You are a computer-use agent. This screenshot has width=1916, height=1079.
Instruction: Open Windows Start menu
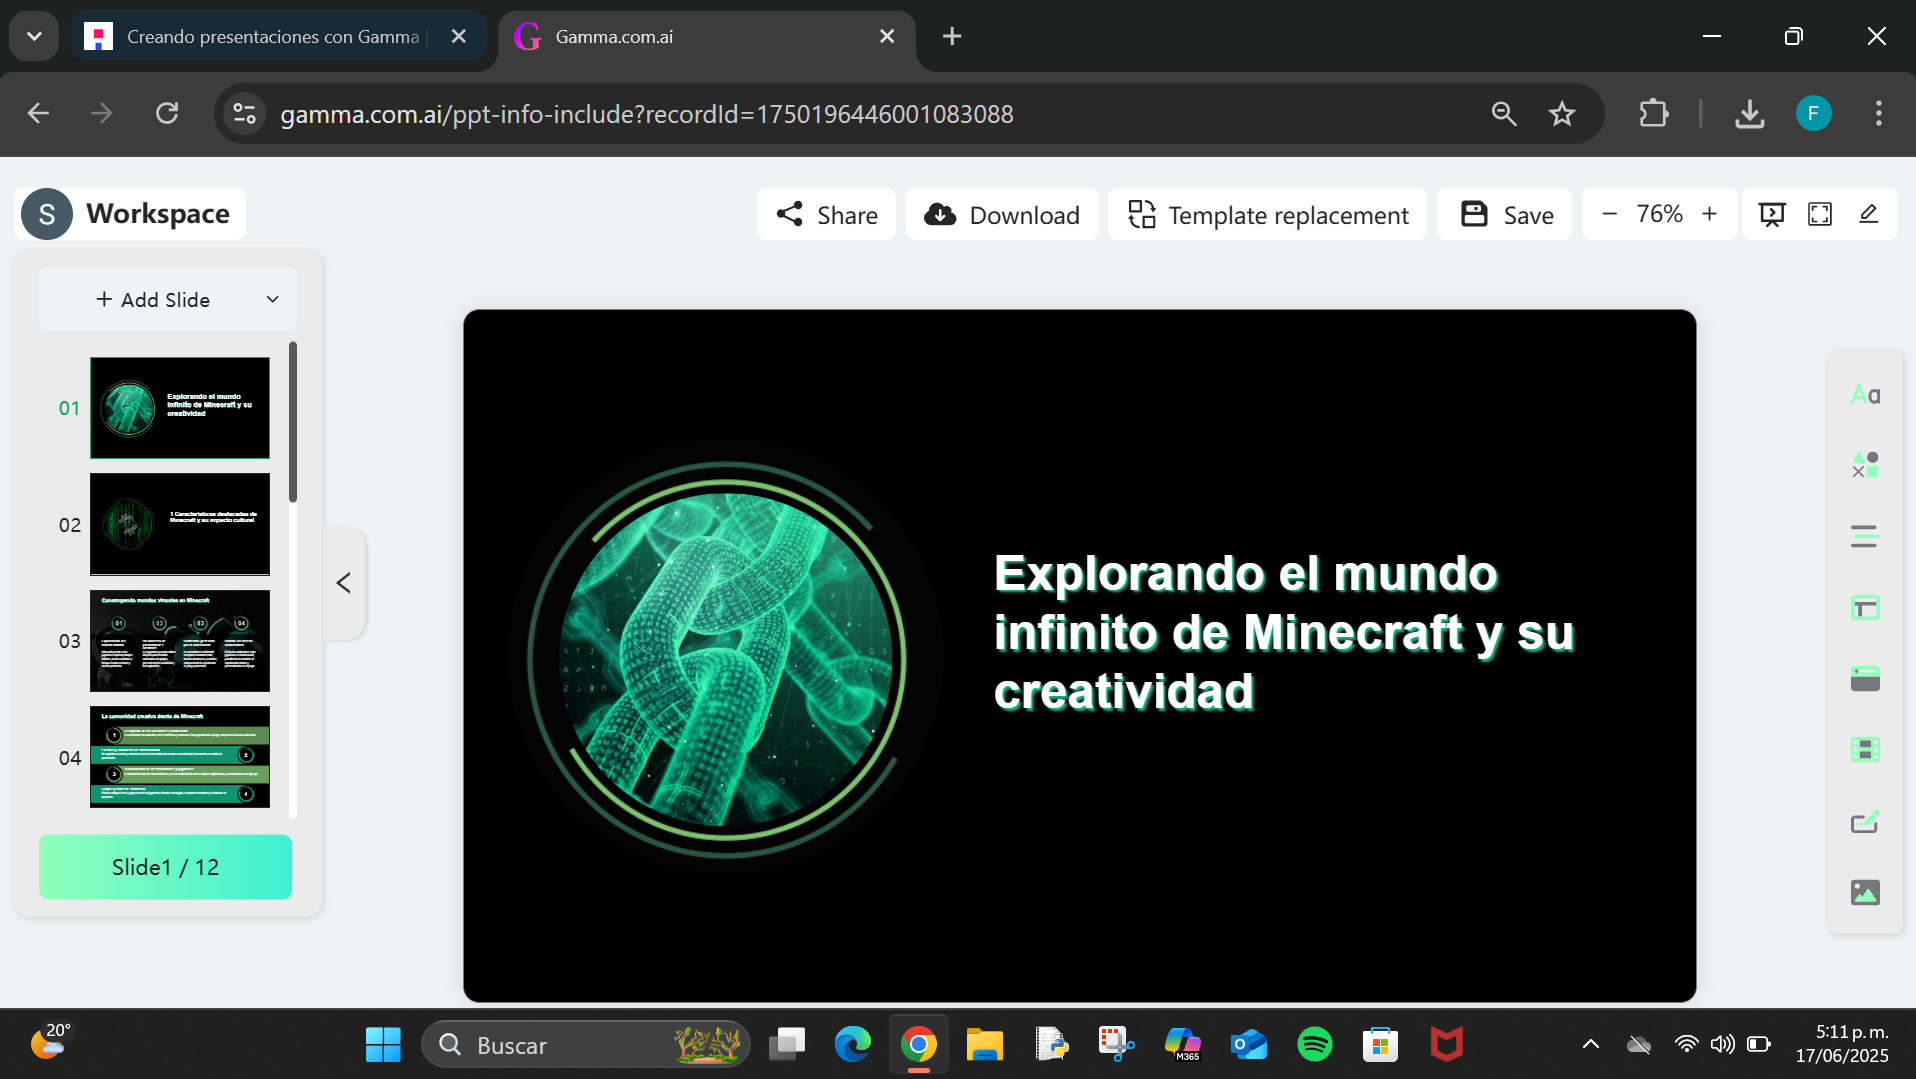(383, 1045)
